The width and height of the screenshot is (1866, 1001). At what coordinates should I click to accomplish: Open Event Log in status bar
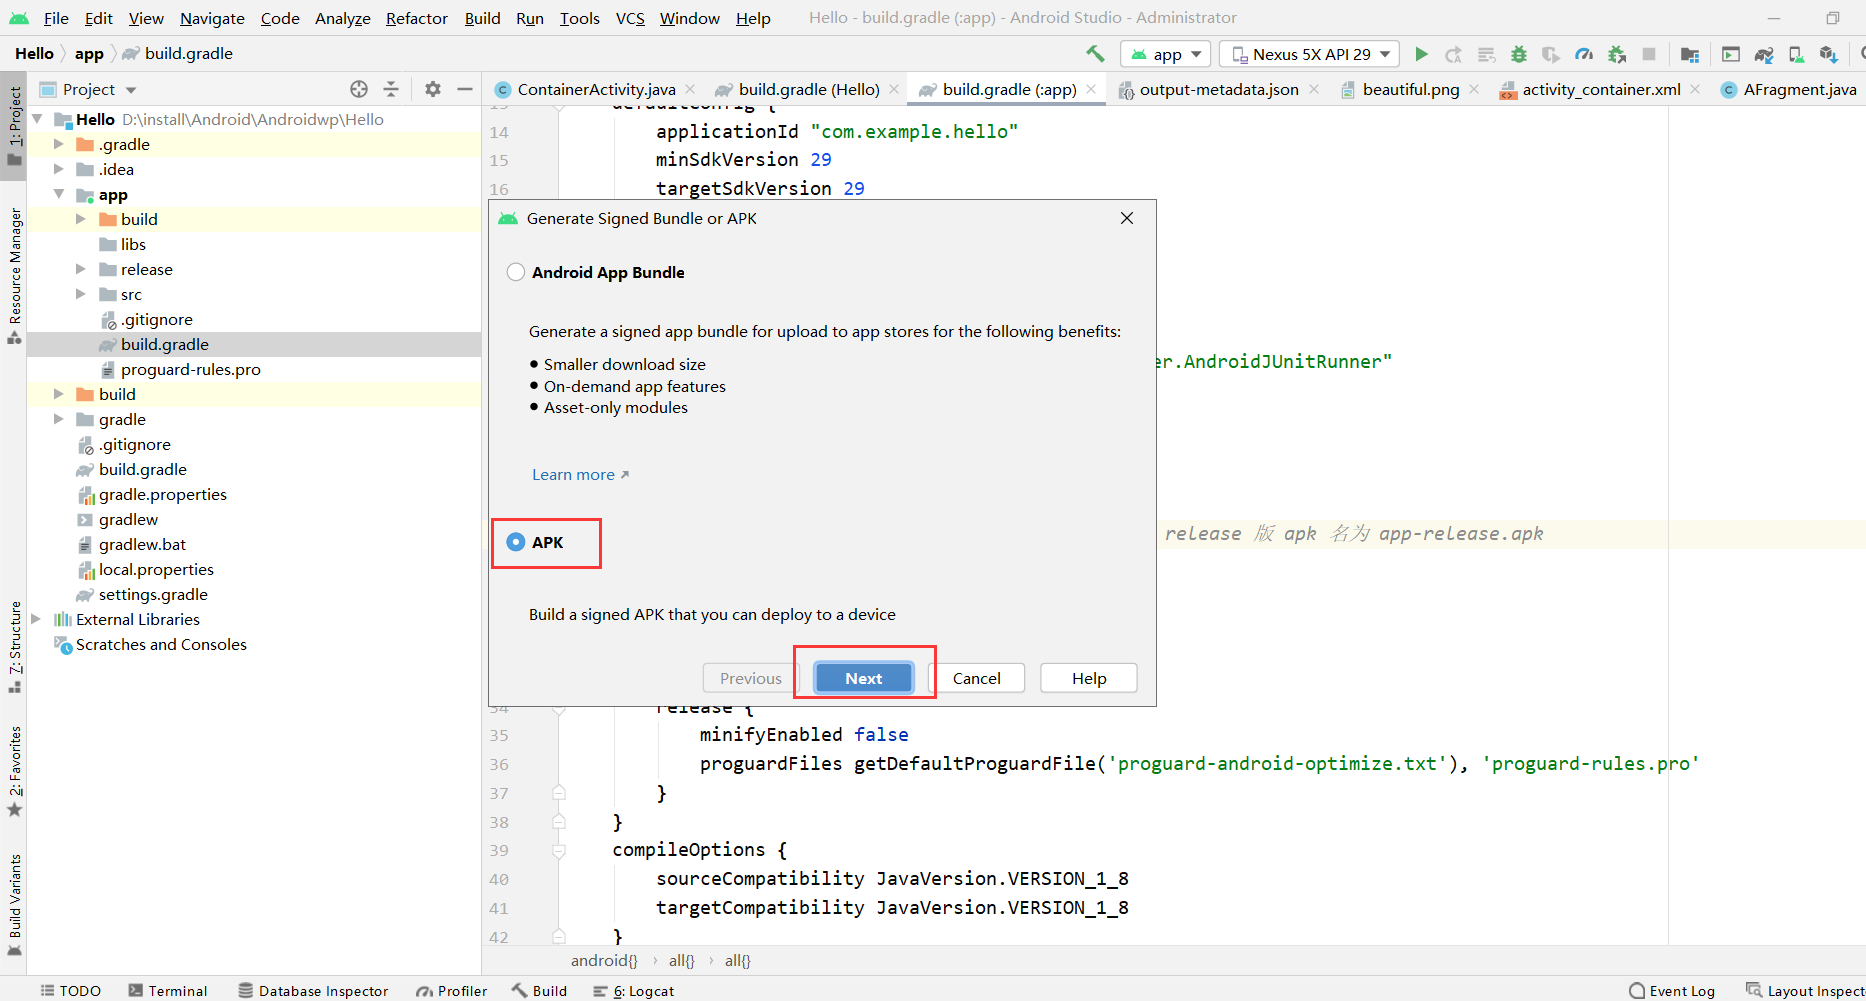1672,990
